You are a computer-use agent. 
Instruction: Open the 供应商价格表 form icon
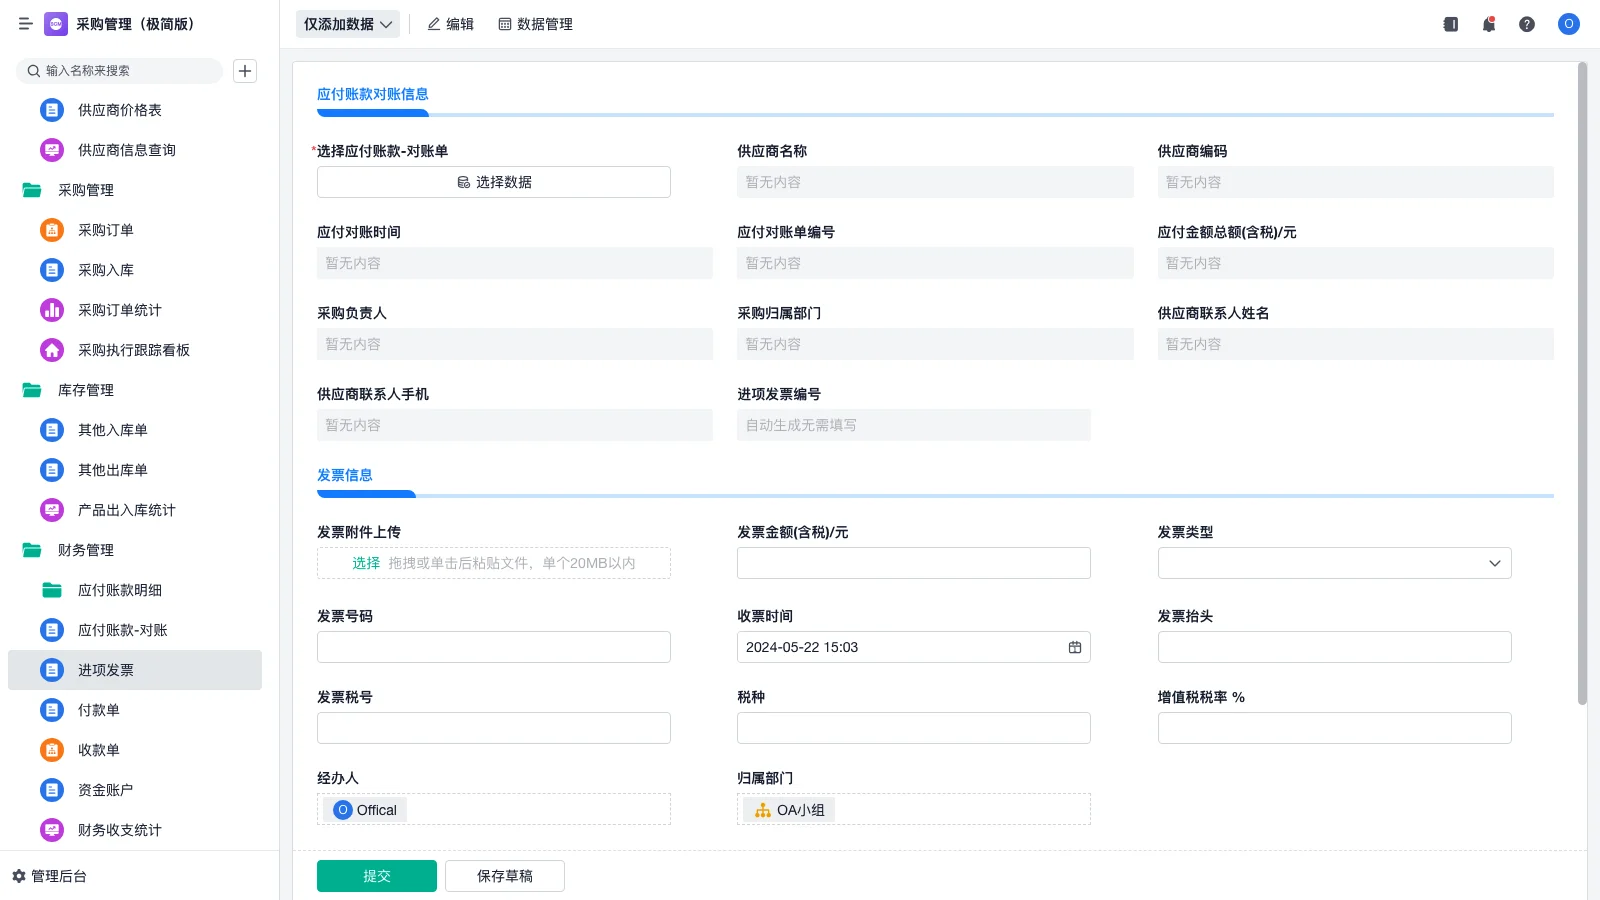point(52,110)
